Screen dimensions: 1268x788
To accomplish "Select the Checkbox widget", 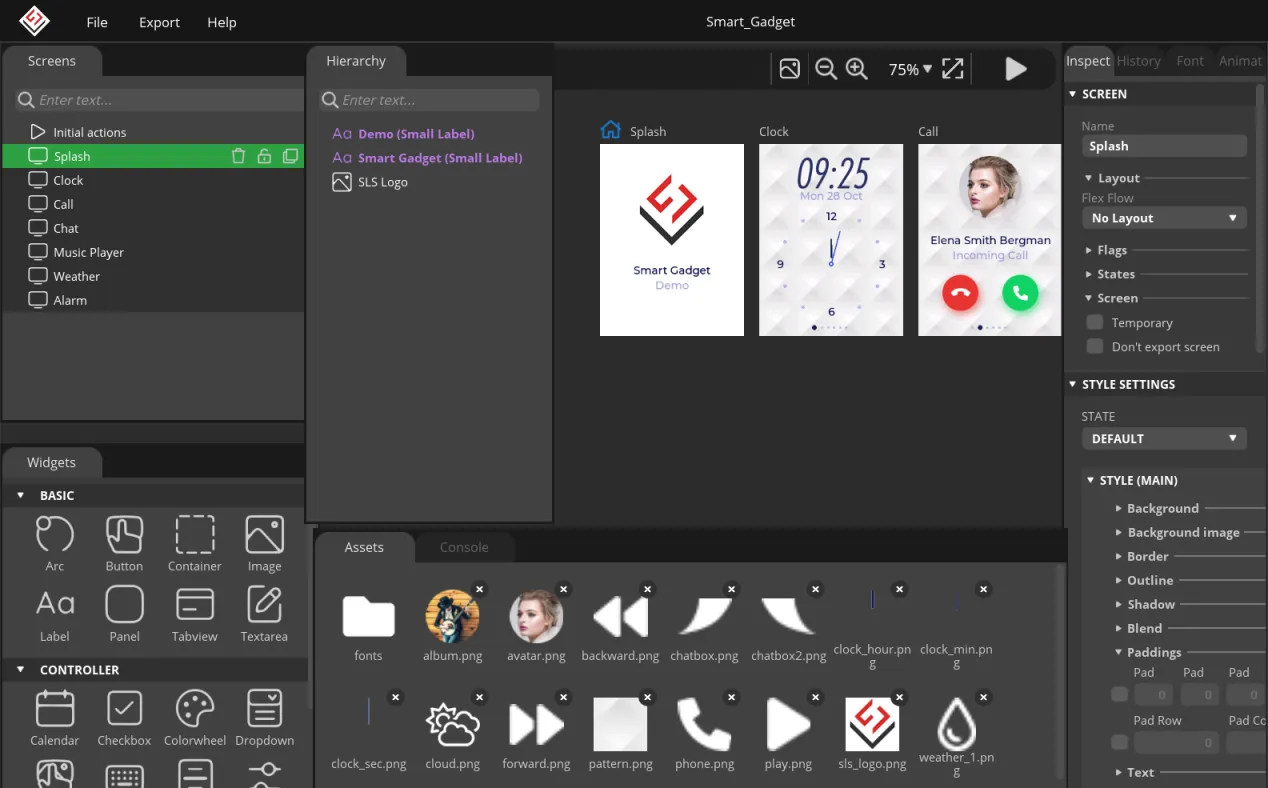I will point(124,718).
